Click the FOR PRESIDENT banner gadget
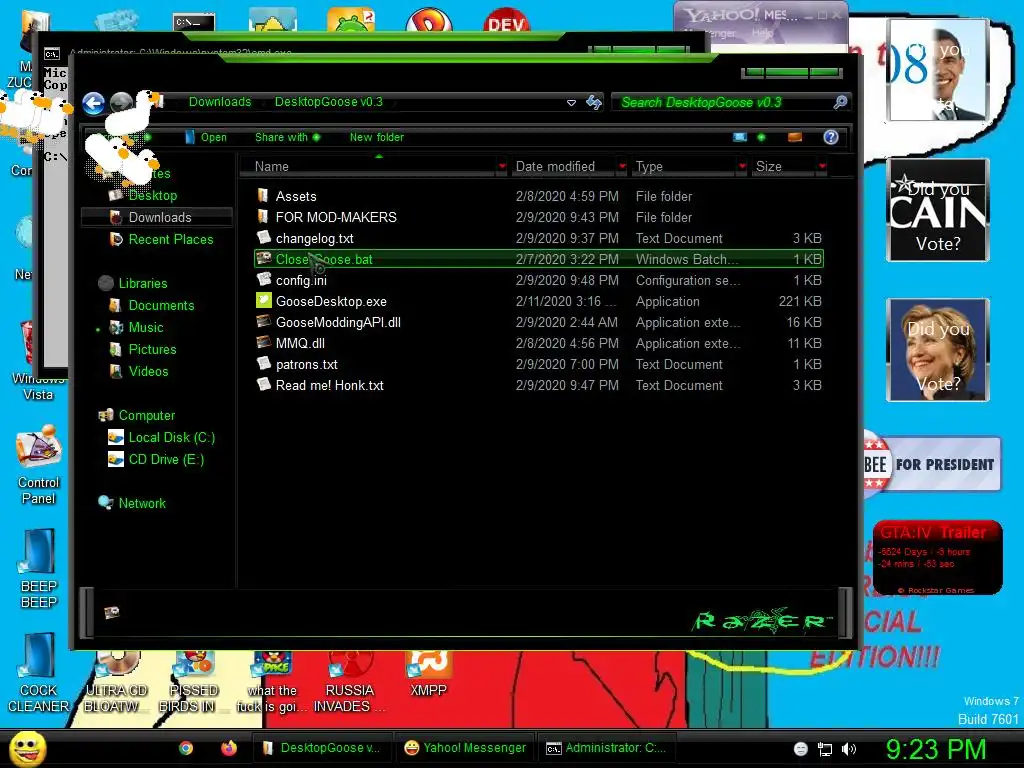 pos(932,464)
